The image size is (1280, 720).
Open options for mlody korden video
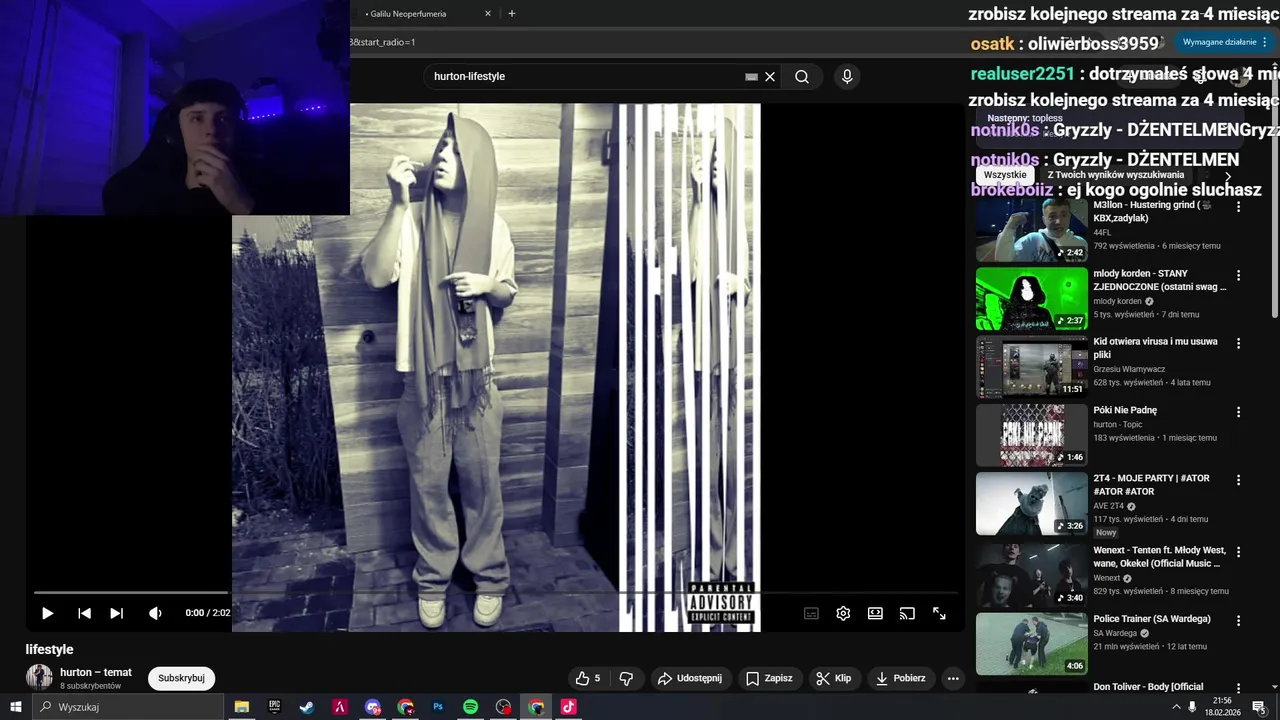pyautogui.click(x=1238, y=275)
